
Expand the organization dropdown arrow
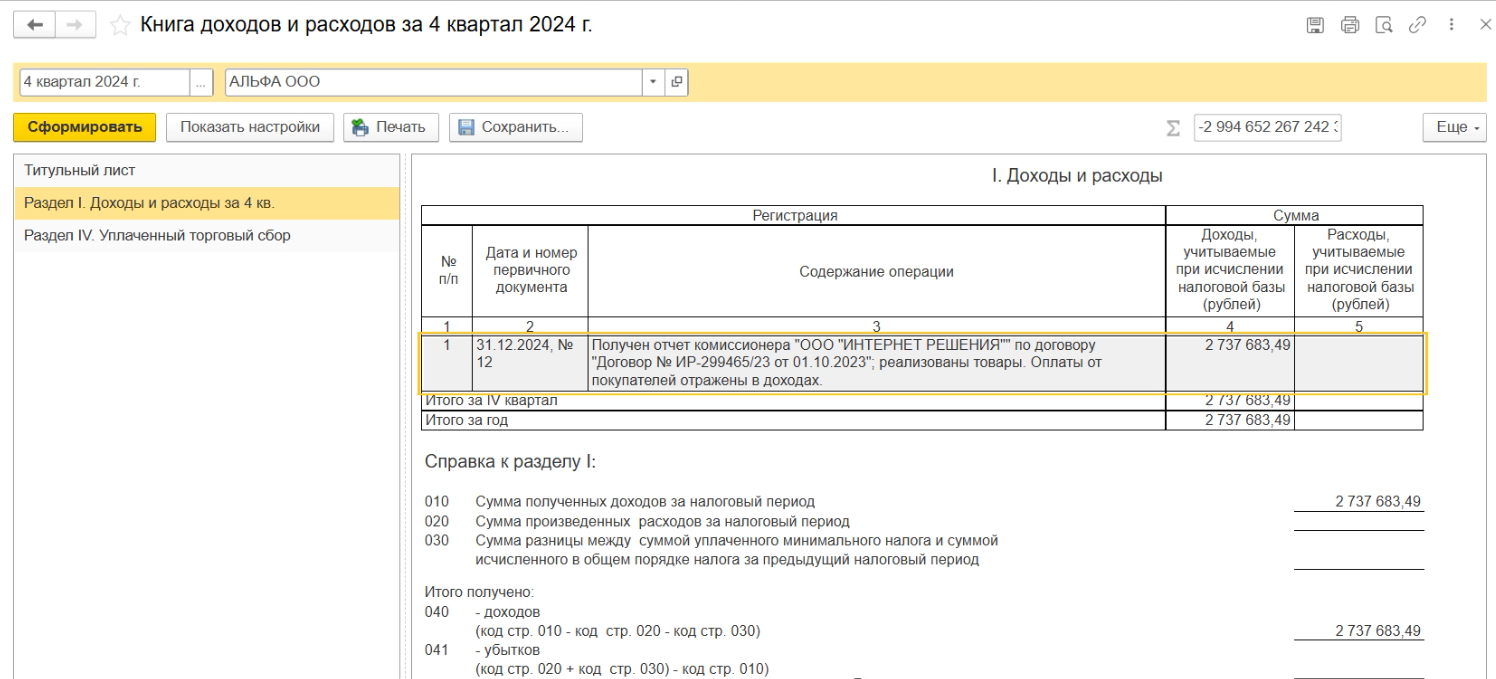(654, 82)
